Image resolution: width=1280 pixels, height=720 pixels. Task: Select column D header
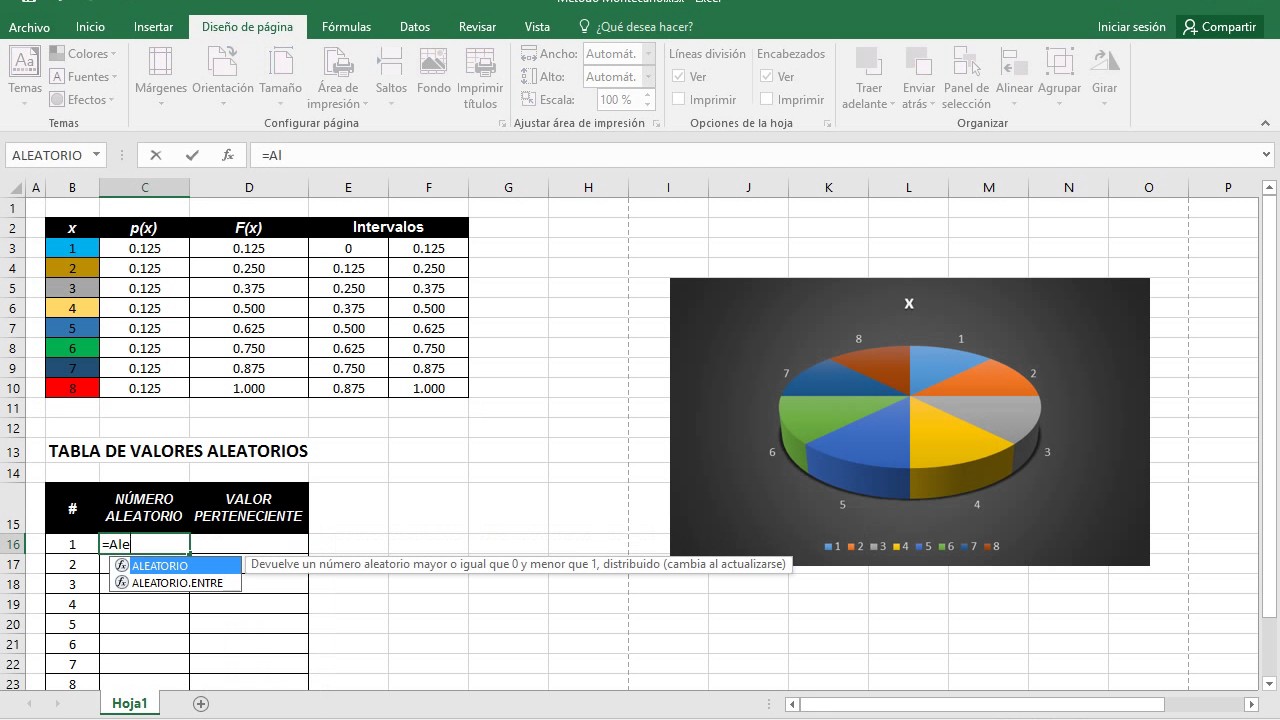pos(249,188)
